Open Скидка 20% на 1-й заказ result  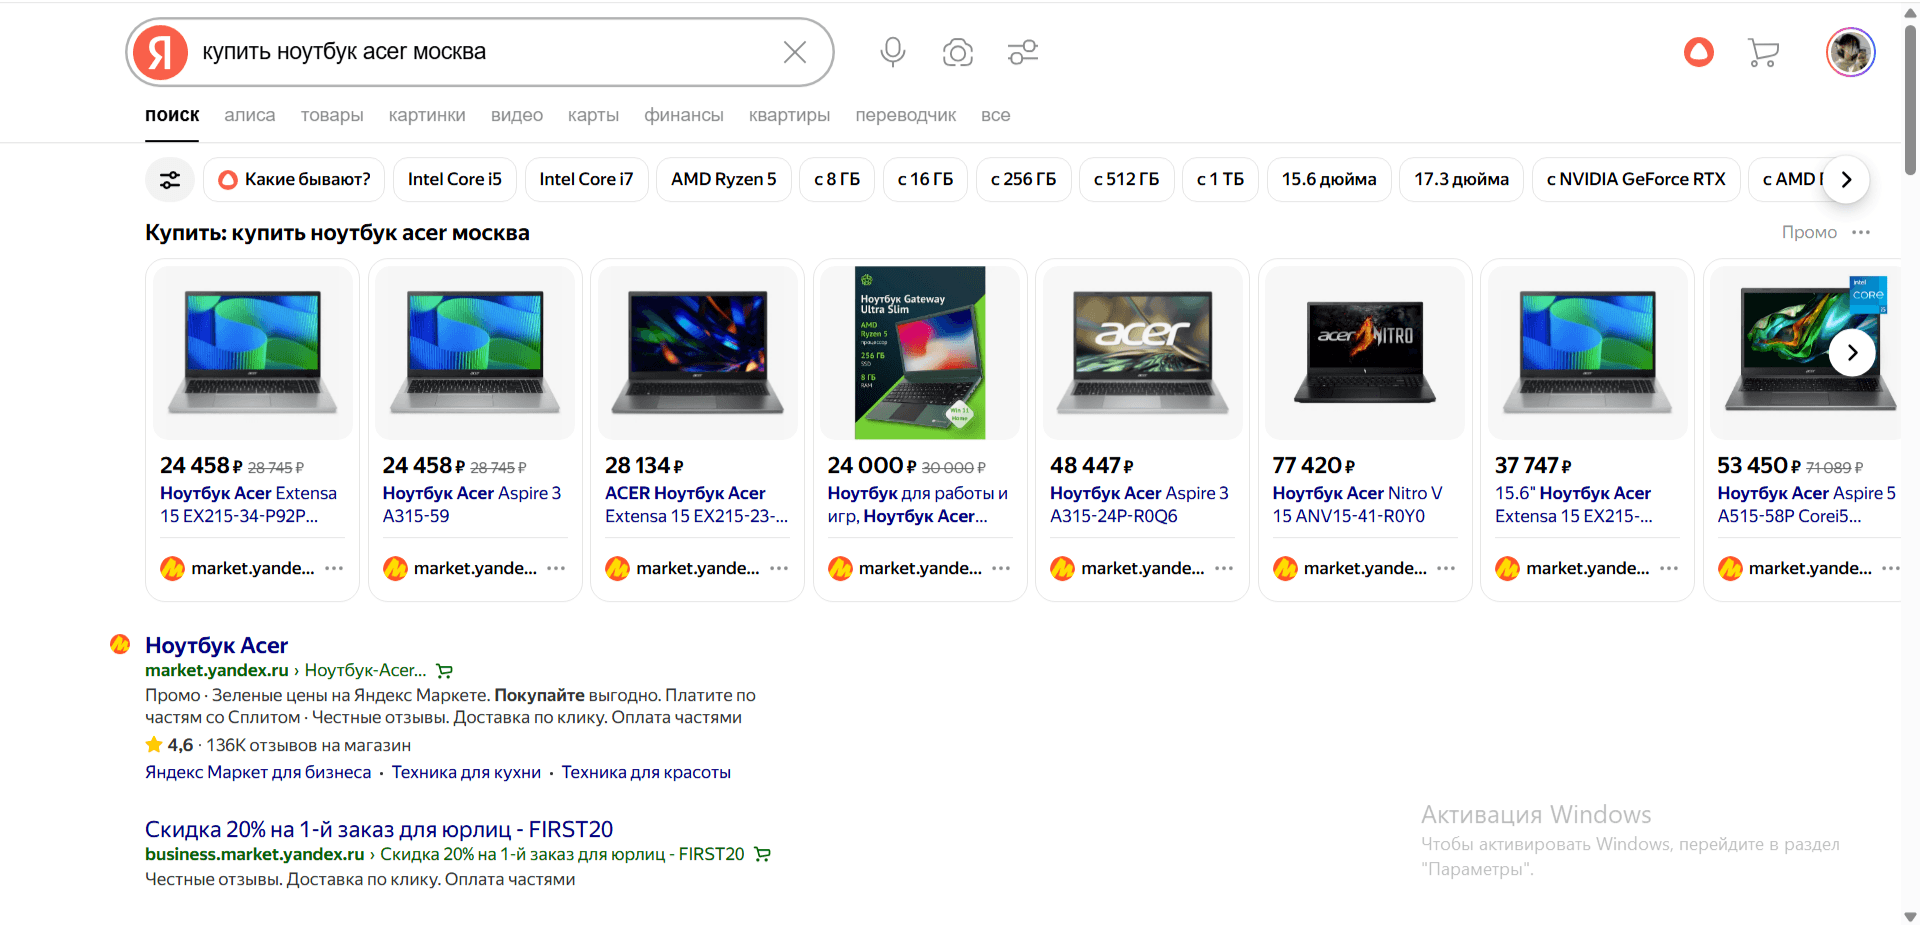tap(379, 829)
